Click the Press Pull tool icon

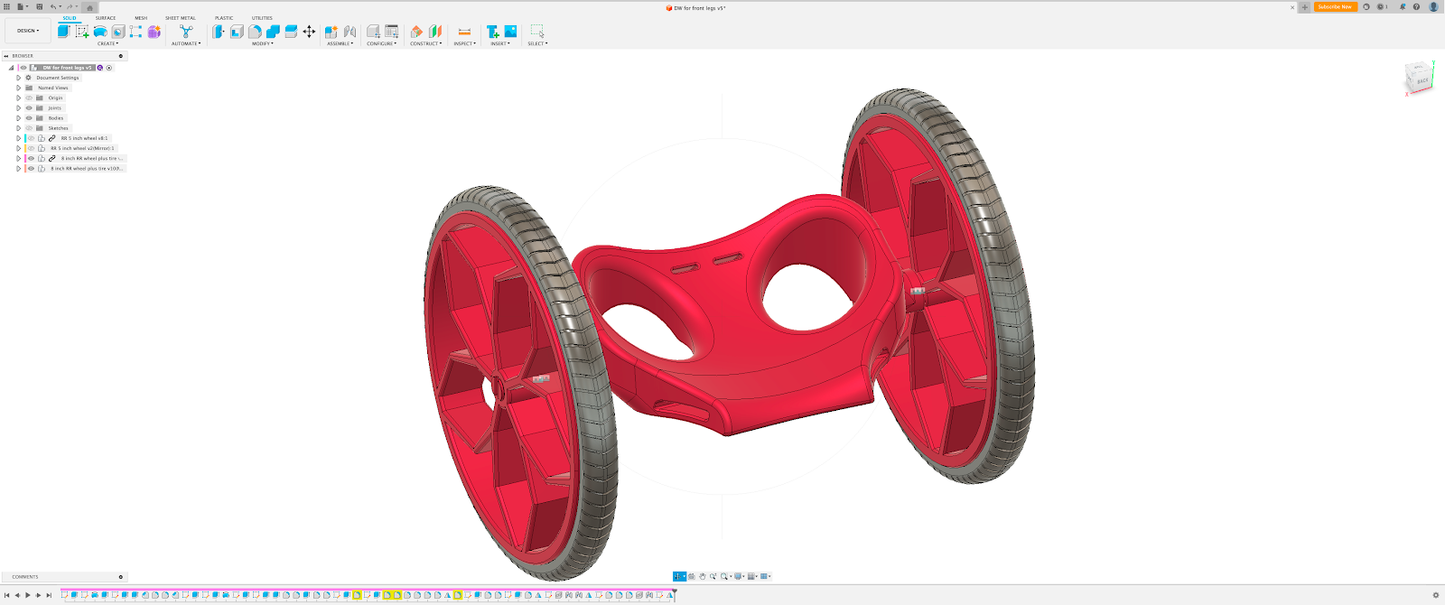(x=219, y=32)
